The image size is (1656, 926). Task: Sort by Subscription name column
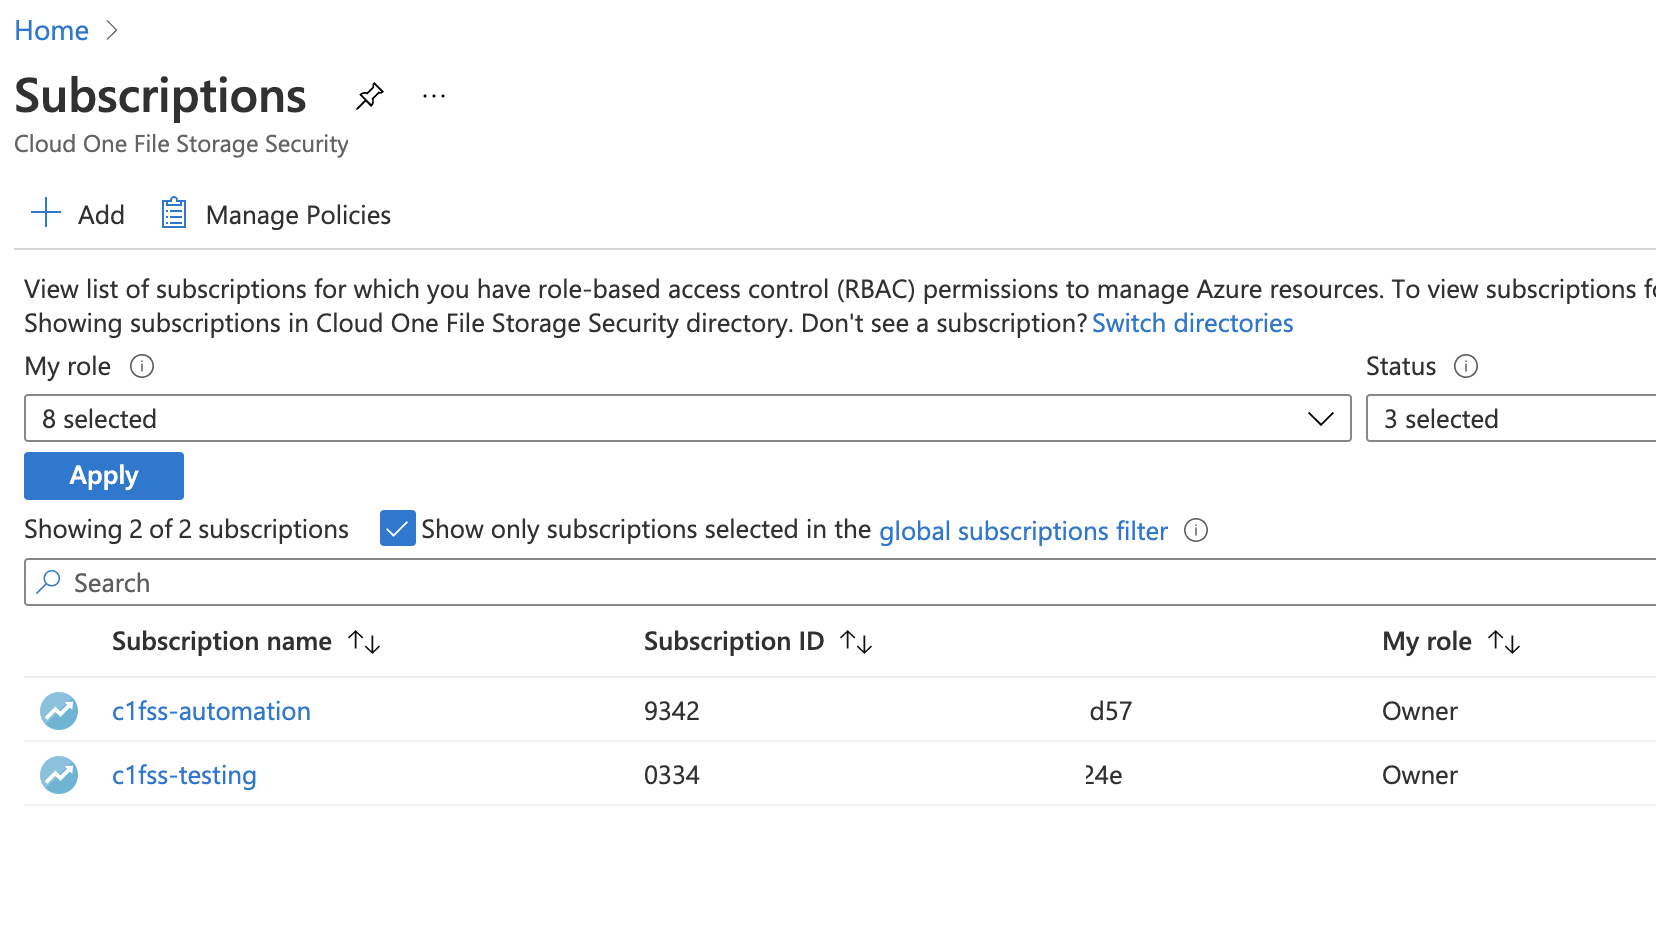(364, 642)
